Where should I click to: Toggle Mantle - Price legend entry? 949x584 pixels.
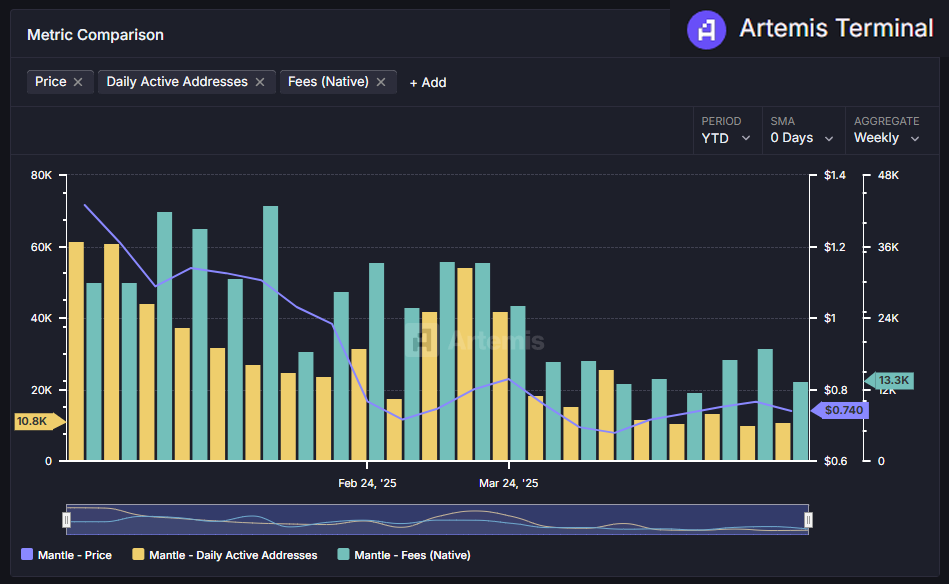click(67, 555)
